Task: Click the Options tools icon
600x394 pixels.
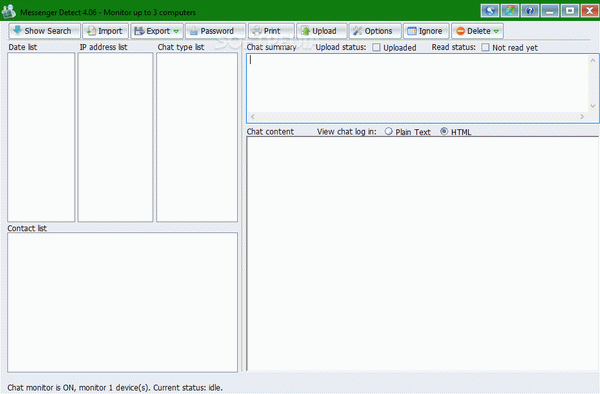Action: [x=357, y=31]
